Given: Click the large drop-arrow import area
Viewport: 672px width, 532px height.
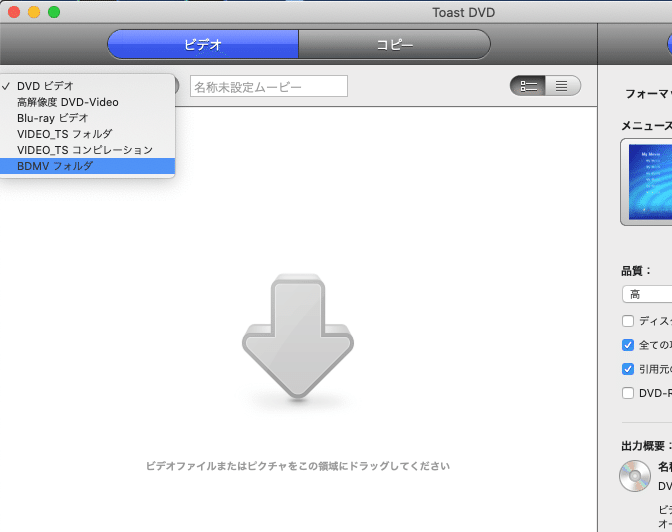Looking at the screenshot, I should point(298,337).
